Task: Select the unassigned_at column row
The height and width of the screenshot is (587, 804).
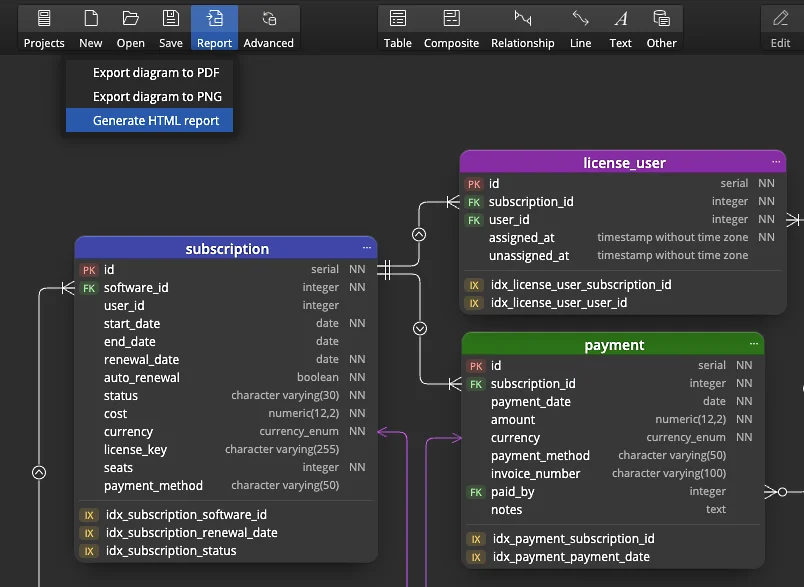Action: pyautogui.click(x=623, y=255)
